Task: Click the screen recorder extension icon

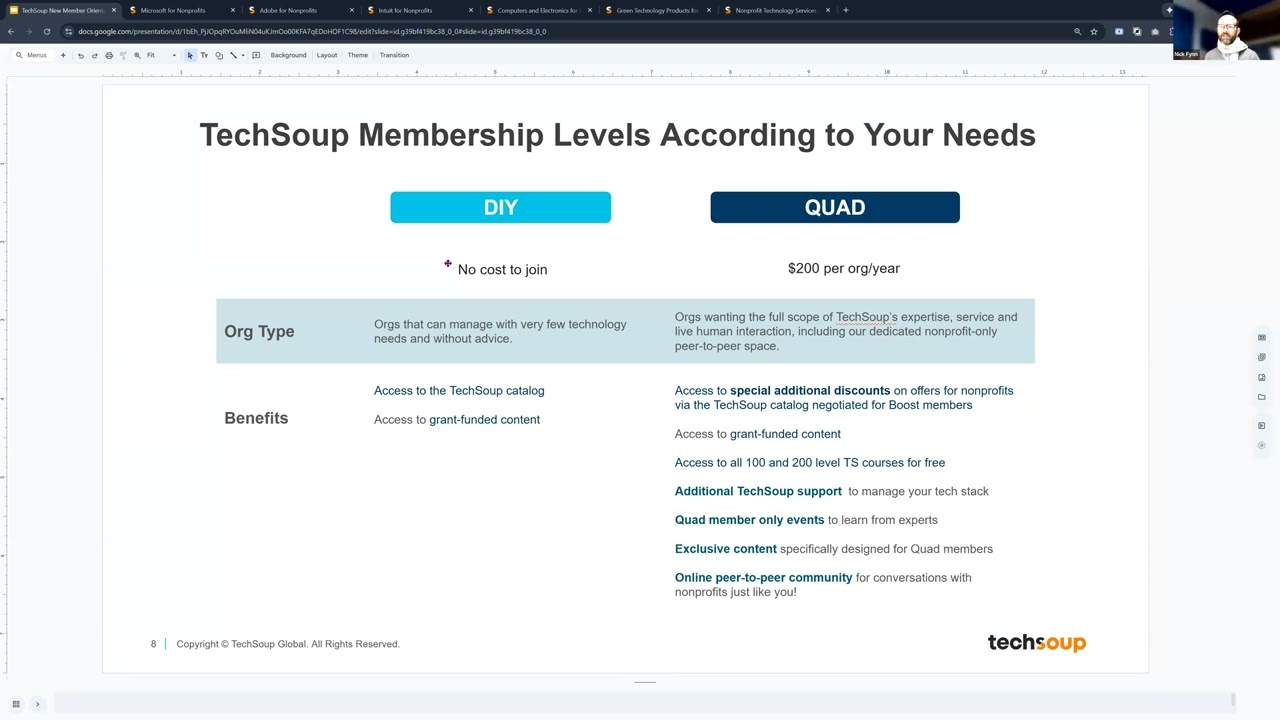Action: point(1119,31)
